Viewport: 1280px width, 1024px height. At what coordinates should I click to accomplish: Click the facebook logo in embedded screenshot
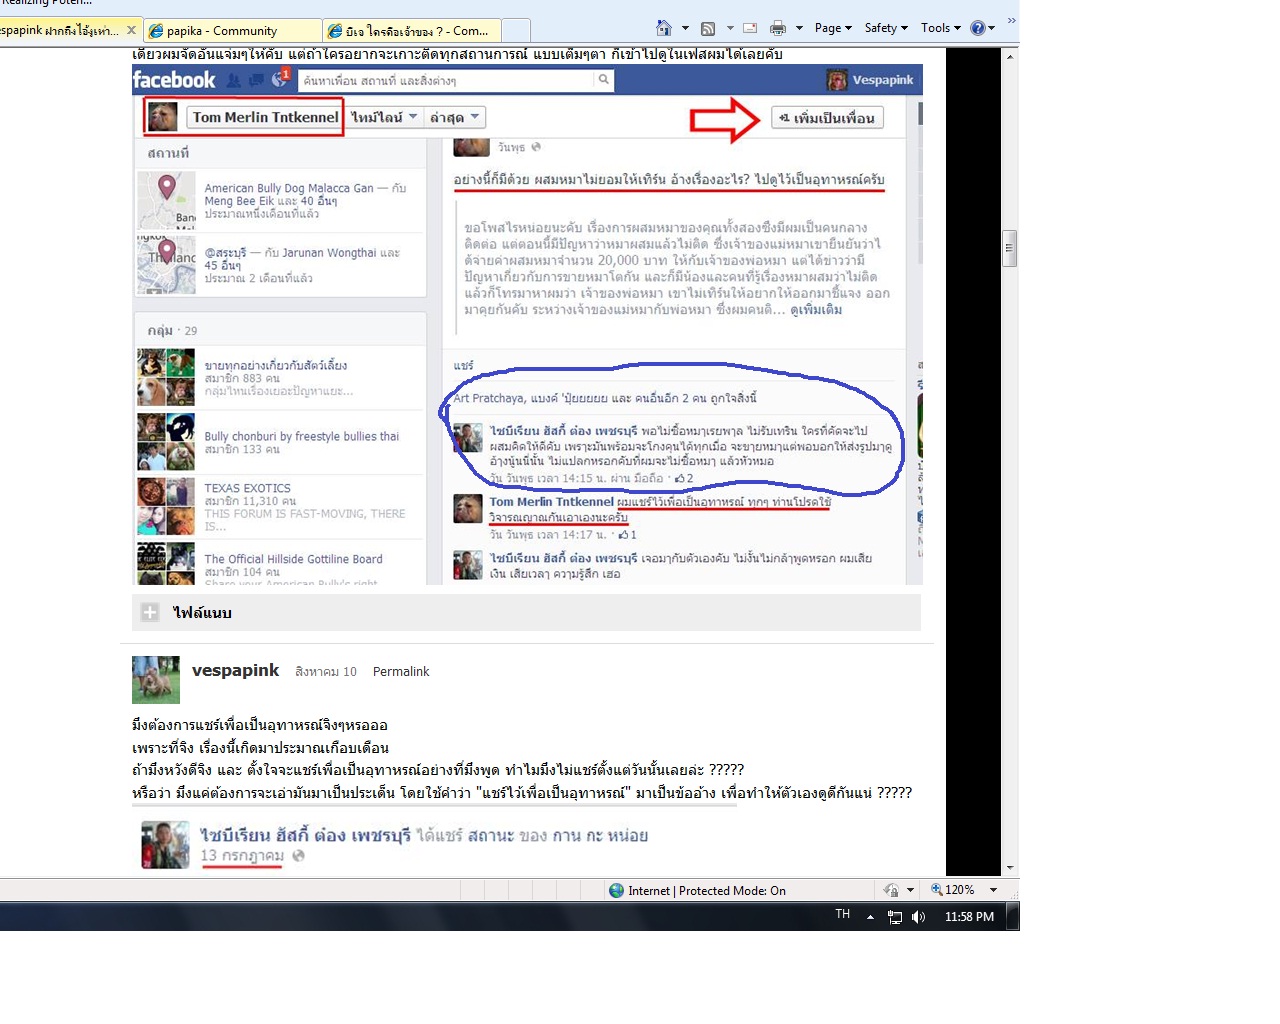(x=174, y=80)
